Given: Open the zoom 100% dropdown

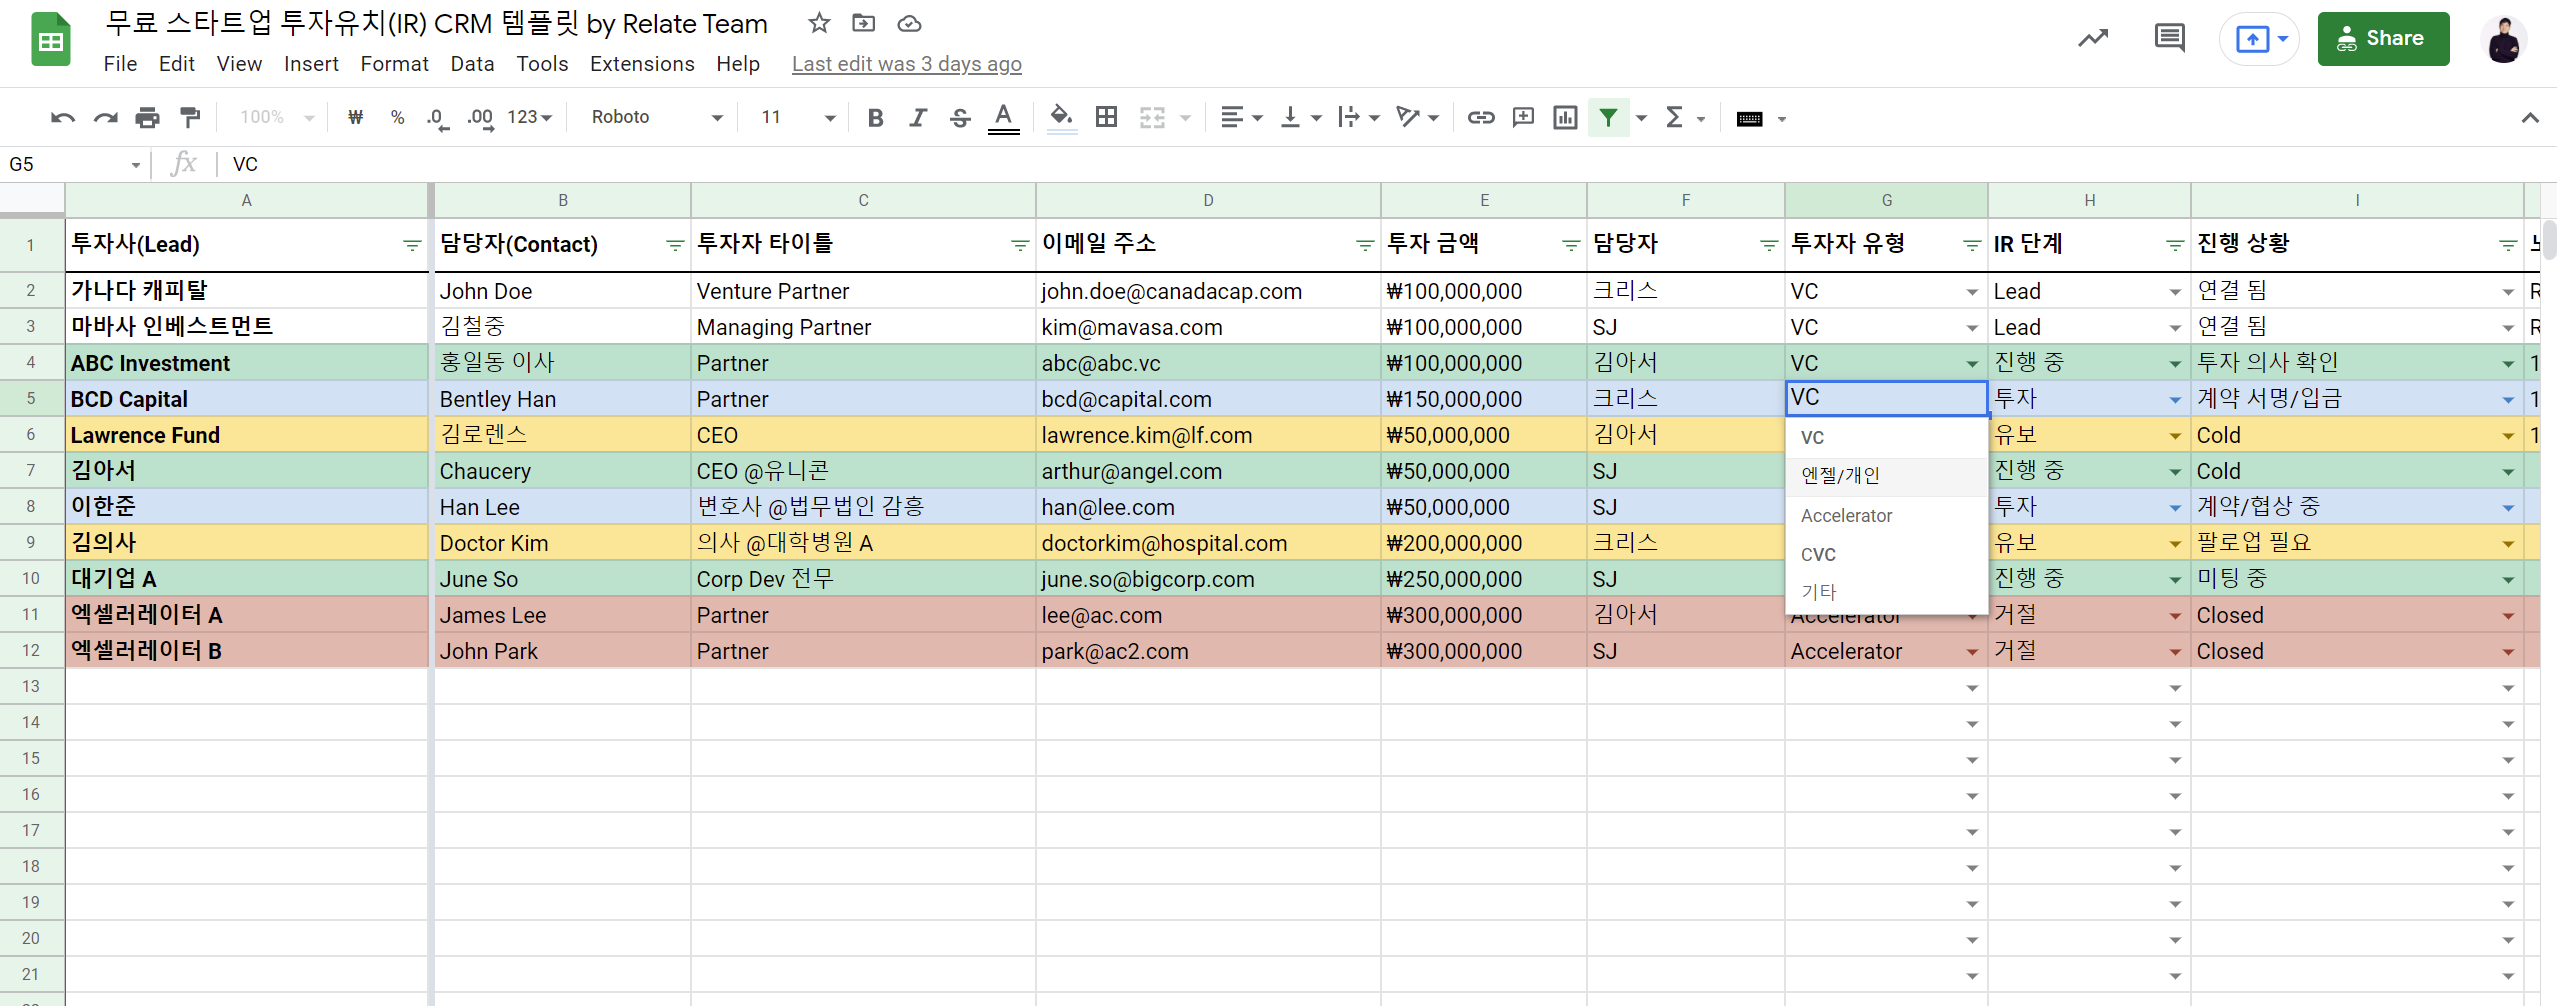Looking at the screenshot, I should click(x=277, y=118).
